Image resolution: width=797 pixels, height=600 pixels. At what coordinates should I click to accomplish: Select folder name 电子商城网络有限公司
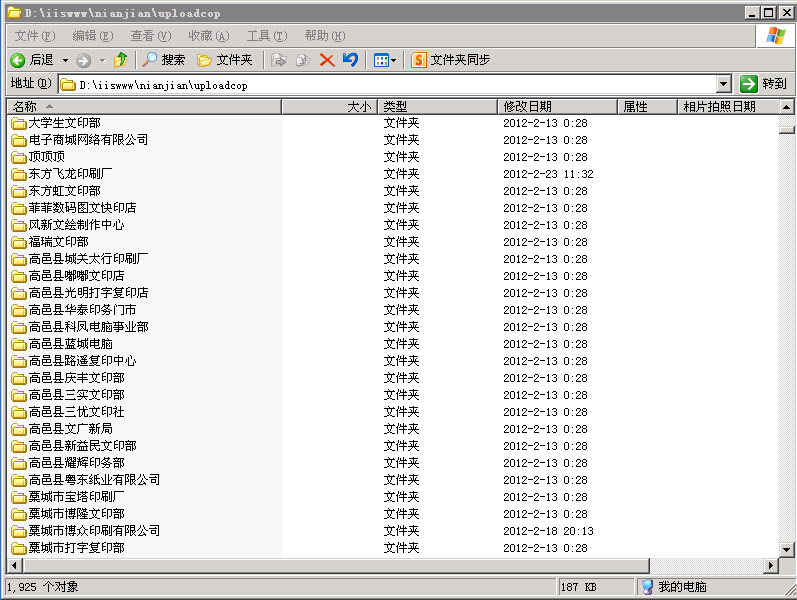(88, 140)
